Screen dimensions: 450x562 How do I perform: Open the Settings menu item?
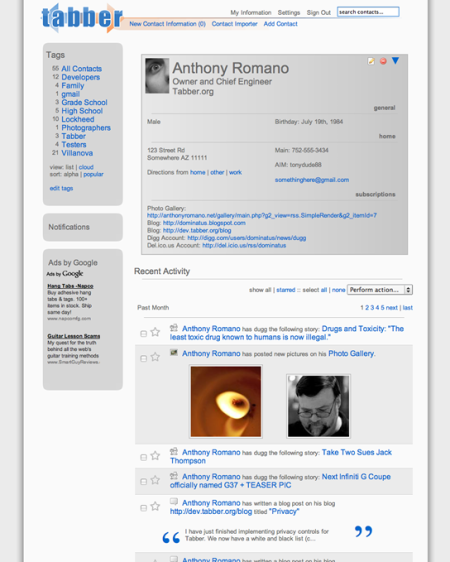(x=289, y=13)
